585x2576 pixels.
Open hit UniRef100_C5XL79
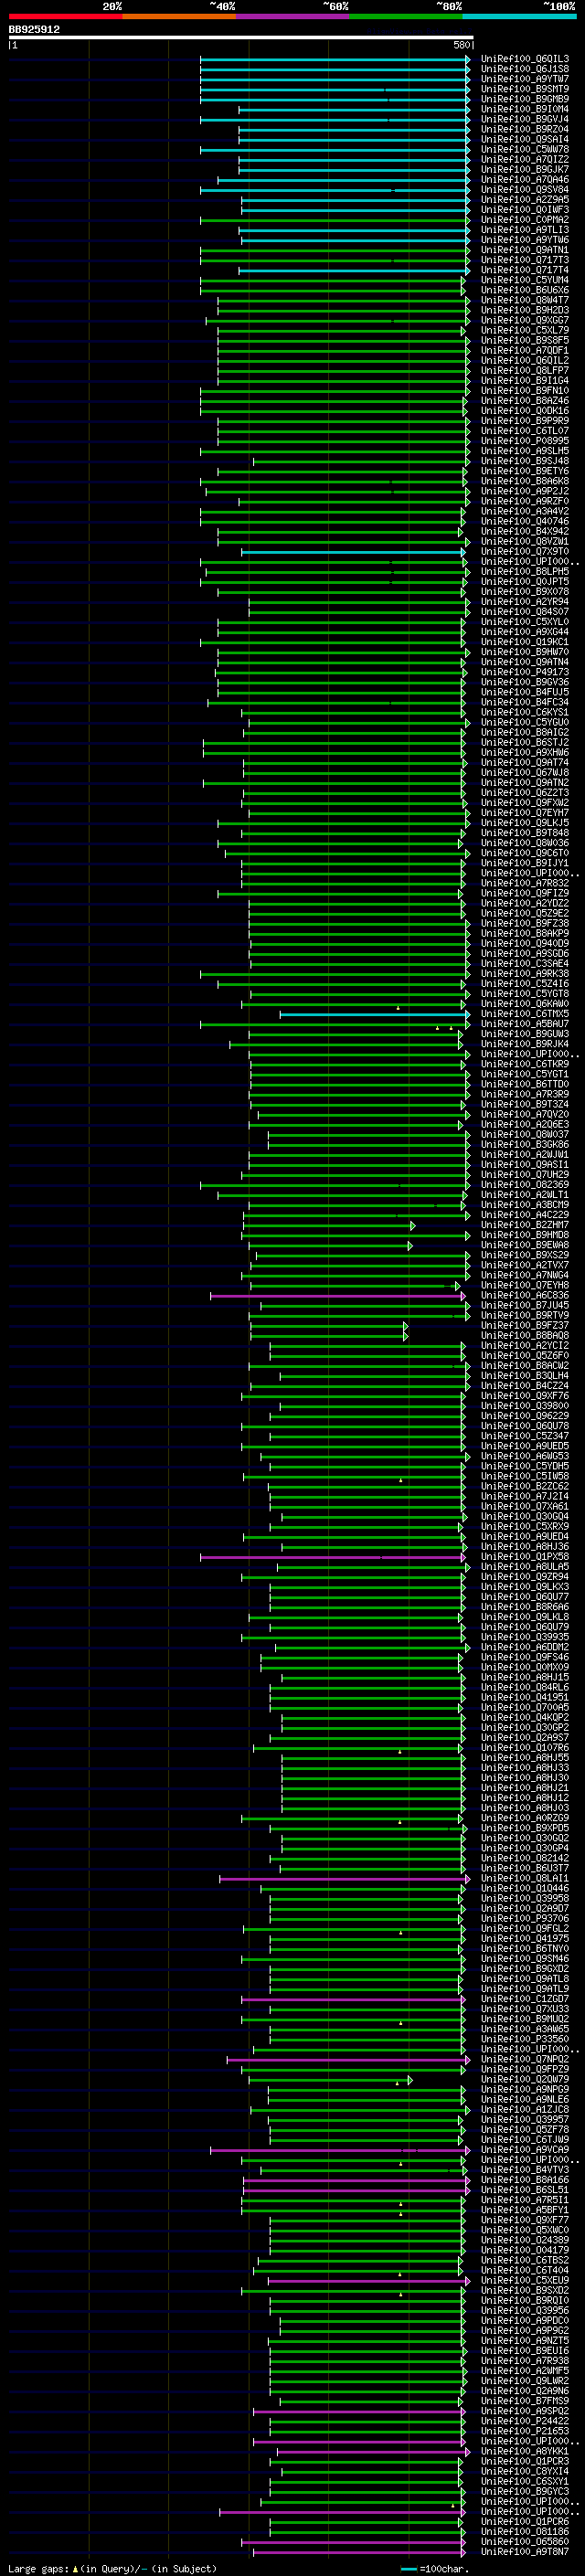(x=525, y=331)
